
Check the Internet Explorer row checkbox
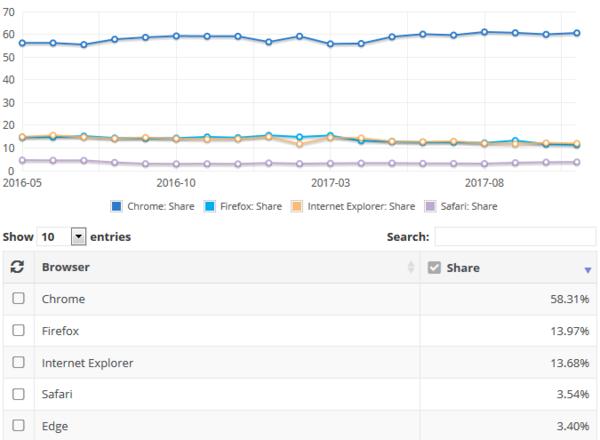[18, 362]
